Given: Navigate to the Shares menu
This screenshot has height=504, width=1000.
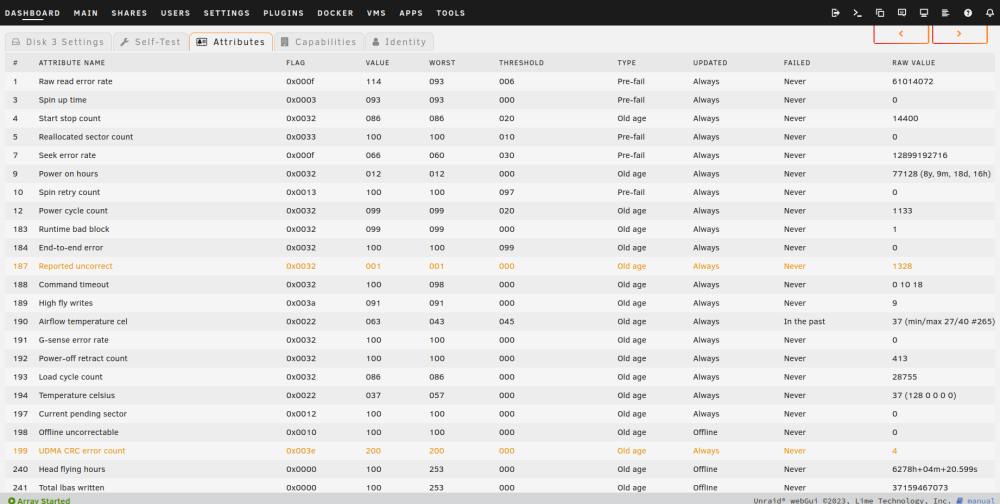Looking at the screenshot, I should 129,13.
